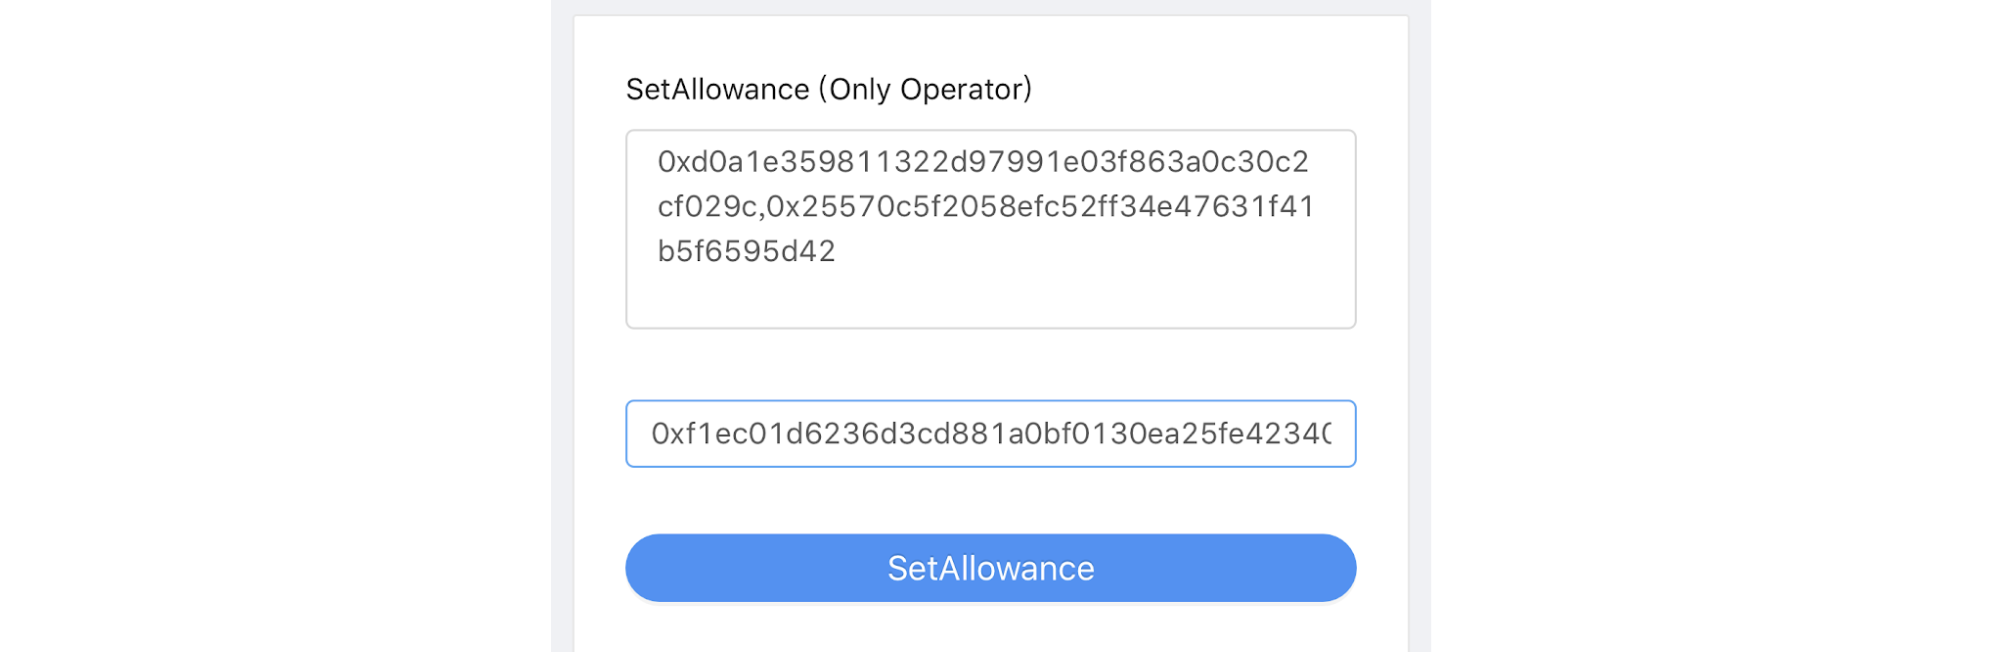The width and height of the screenshot is (2012, 652).
Task: Click the SetAllowance (Only Operator) heading
Action: click(830, 89)
